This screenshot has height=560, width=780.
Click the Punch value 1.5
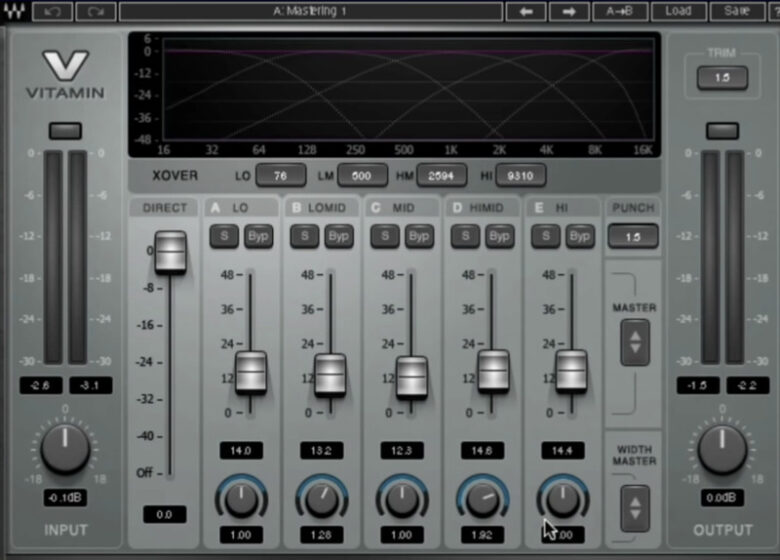pyautogui.click(x=633, y=237)
